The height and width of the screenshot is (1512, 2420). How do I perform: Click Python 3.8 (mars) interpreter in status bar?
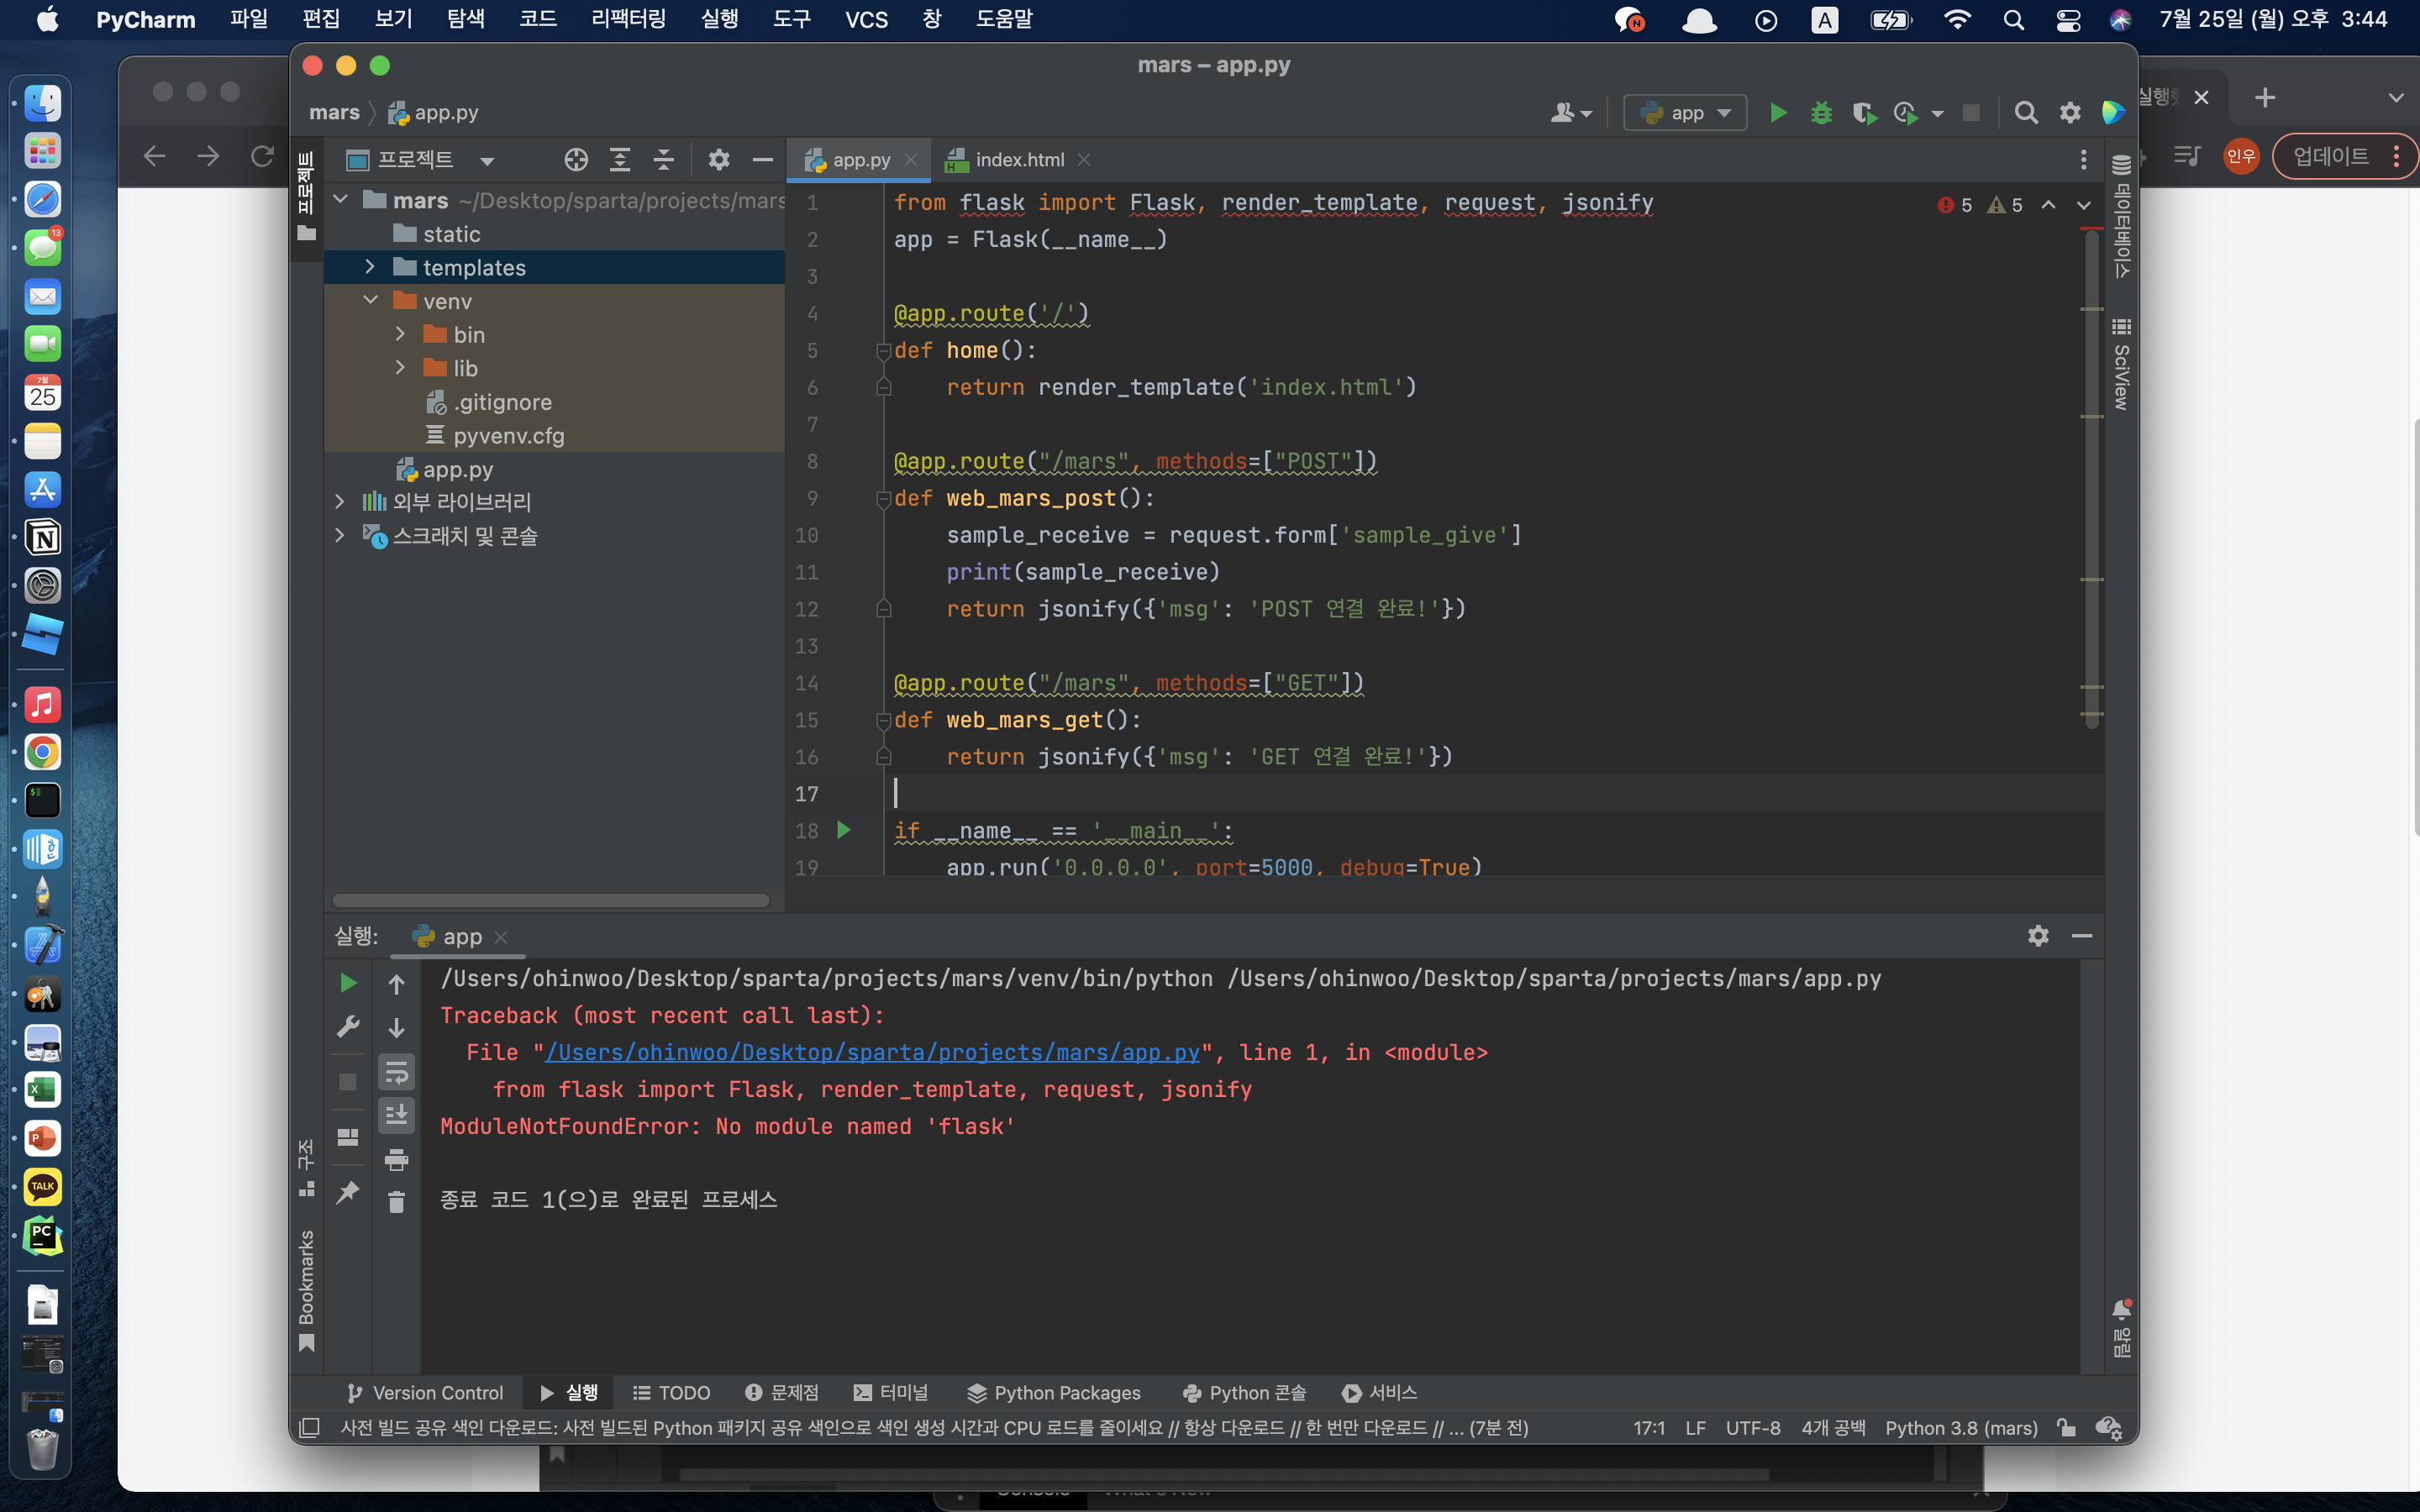(1961, 1428)
